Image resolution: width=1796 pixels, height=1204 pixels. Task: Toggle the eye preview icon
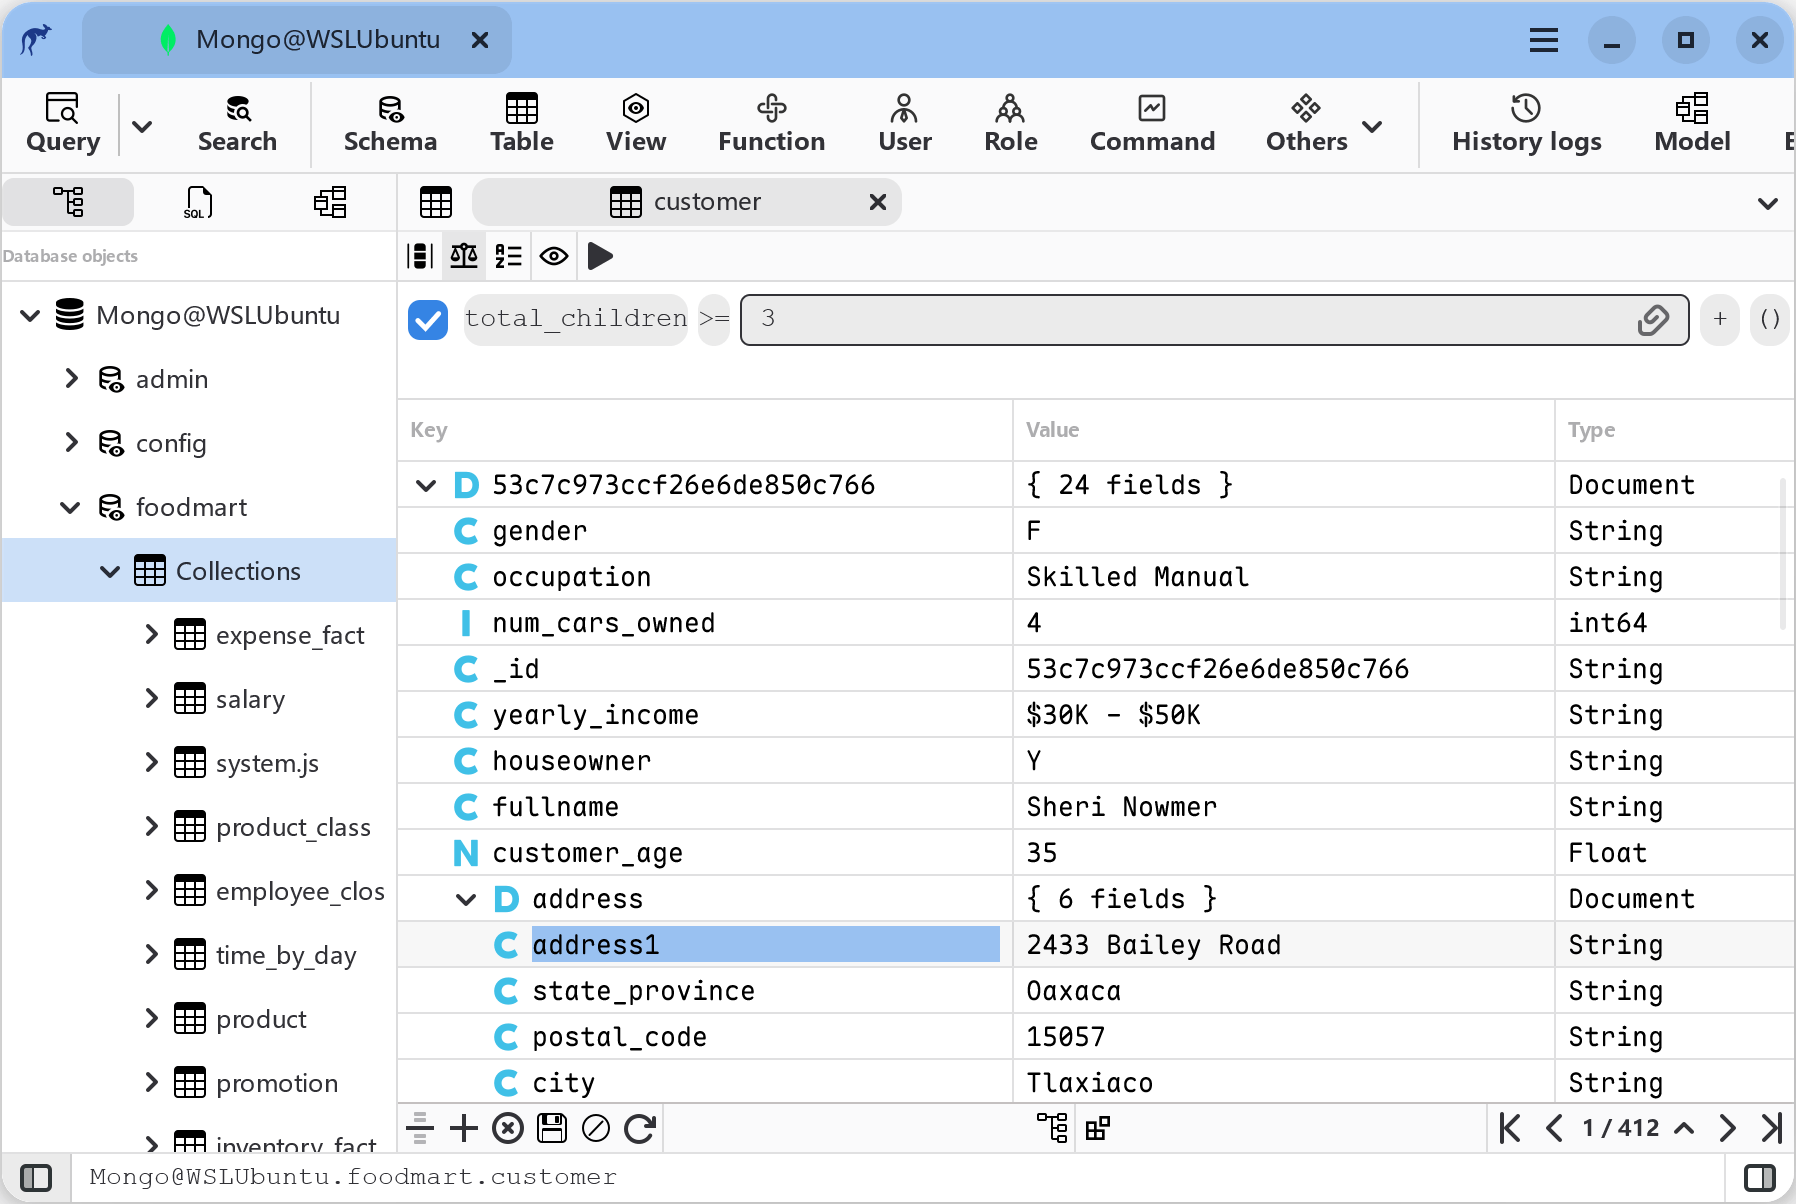pos(554,256)
